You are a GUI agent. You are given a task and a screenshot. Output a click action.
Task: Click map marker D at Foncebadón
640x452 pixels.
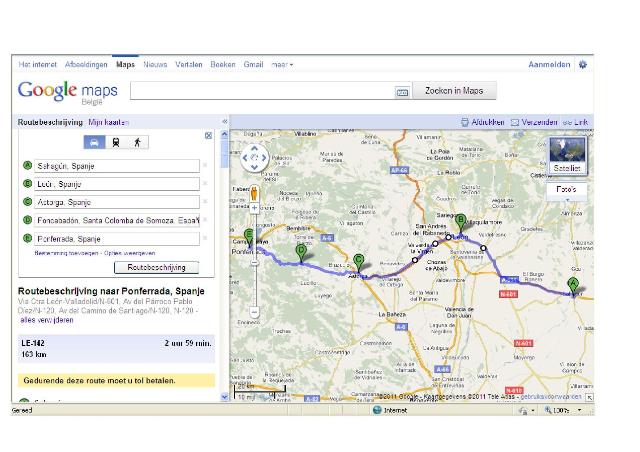301,253
